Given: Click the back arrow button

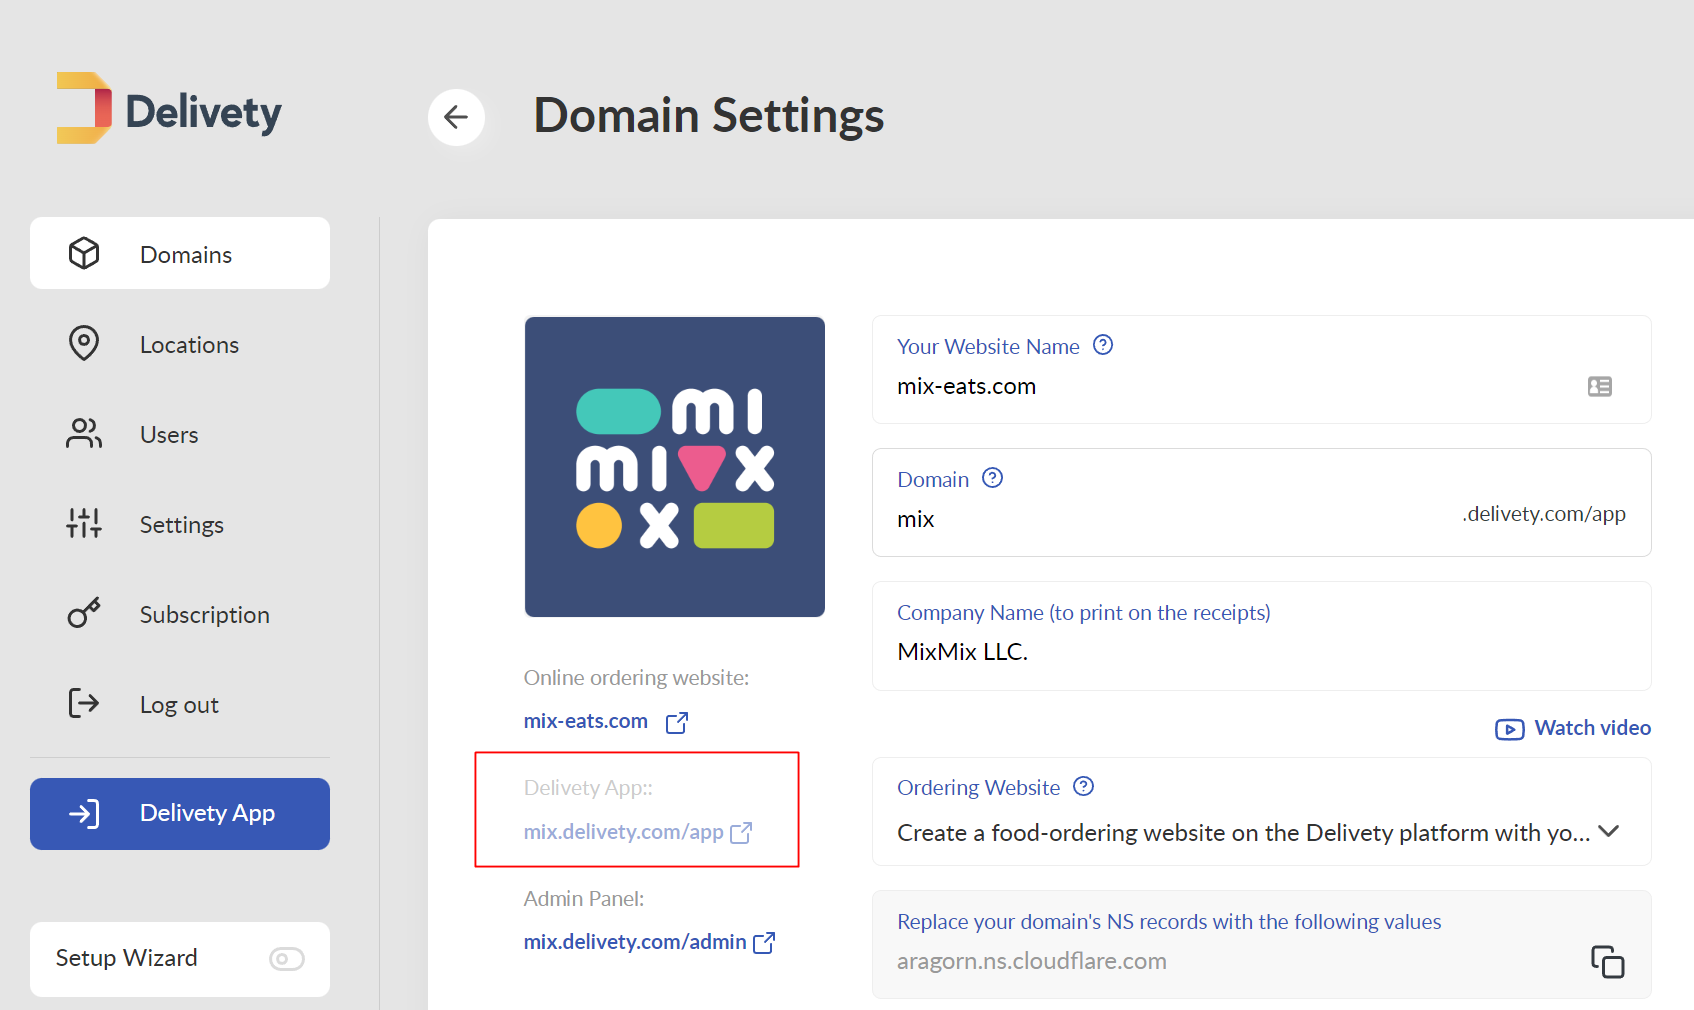Looking at the screenshot, I should (x=457, y=117).
